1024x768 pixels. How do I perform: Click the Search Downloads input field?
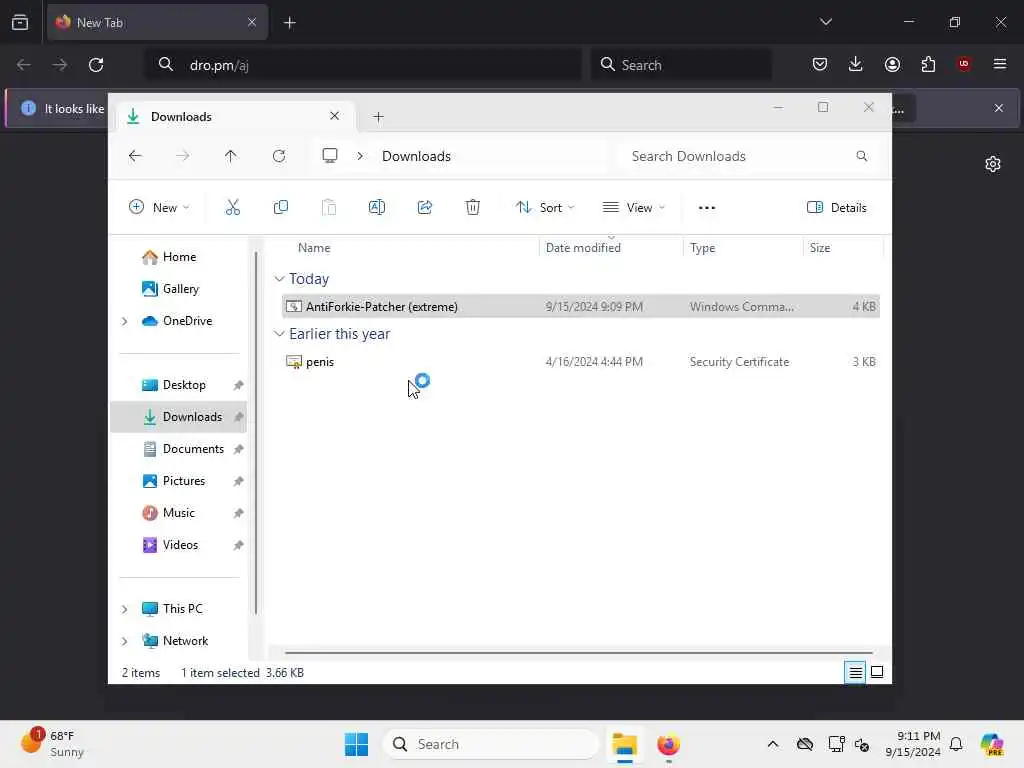point(747,156)
